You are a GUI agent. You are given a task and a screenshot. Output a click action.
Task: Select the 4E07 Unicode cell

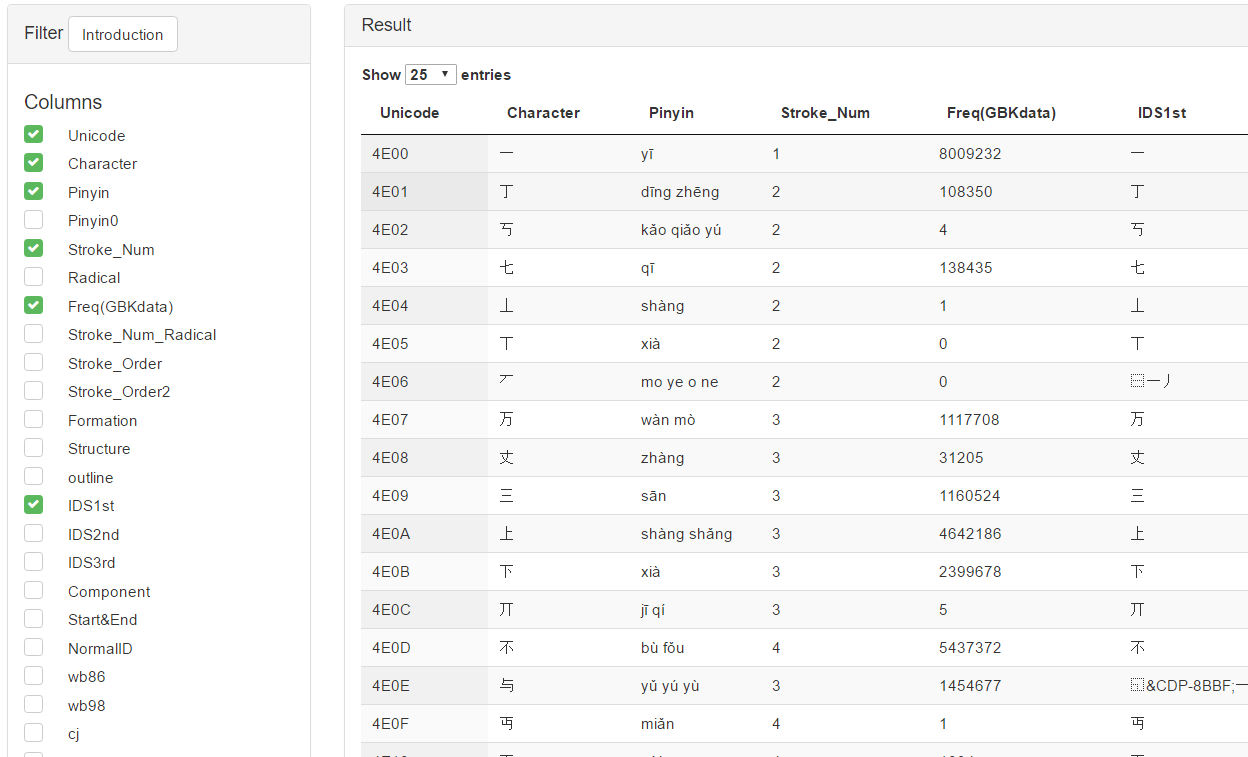(390, 420)
